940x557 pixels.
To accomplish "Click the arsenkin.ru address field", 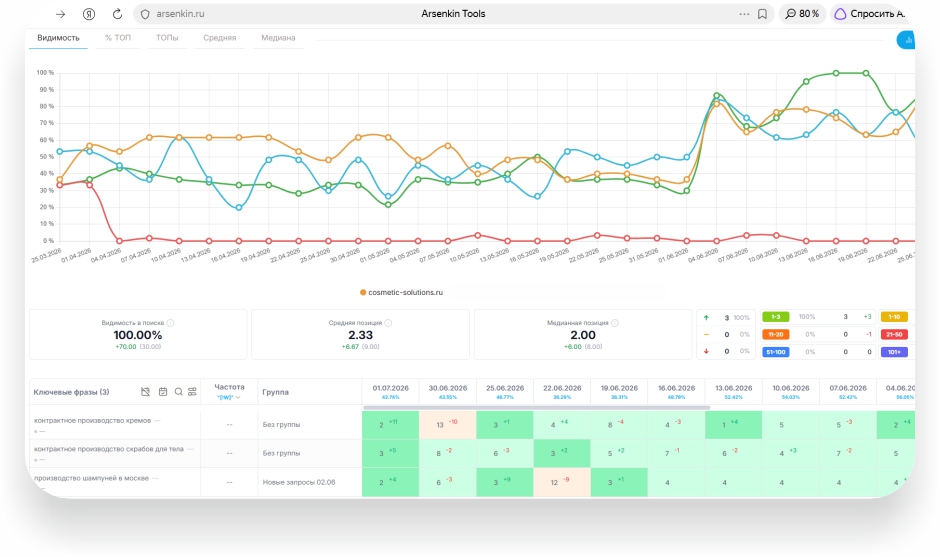I will 180,14.
